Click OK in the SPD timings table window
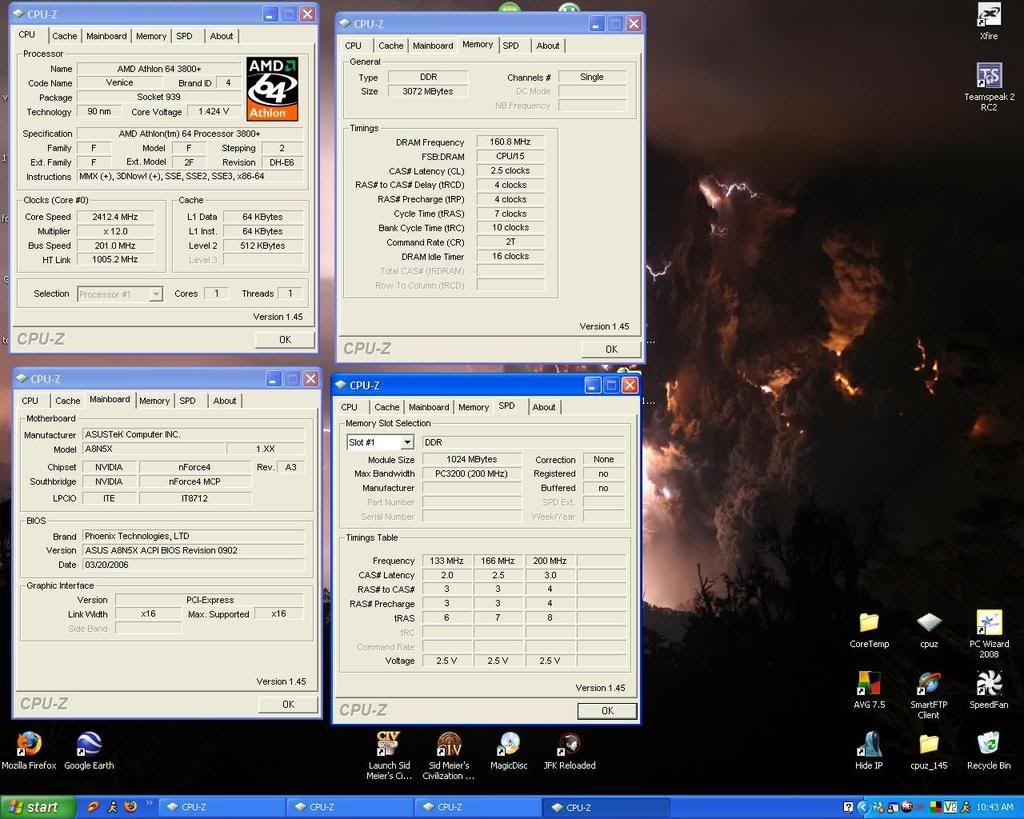The width and height of the screenshot is (1024, 819). (607, 711)
